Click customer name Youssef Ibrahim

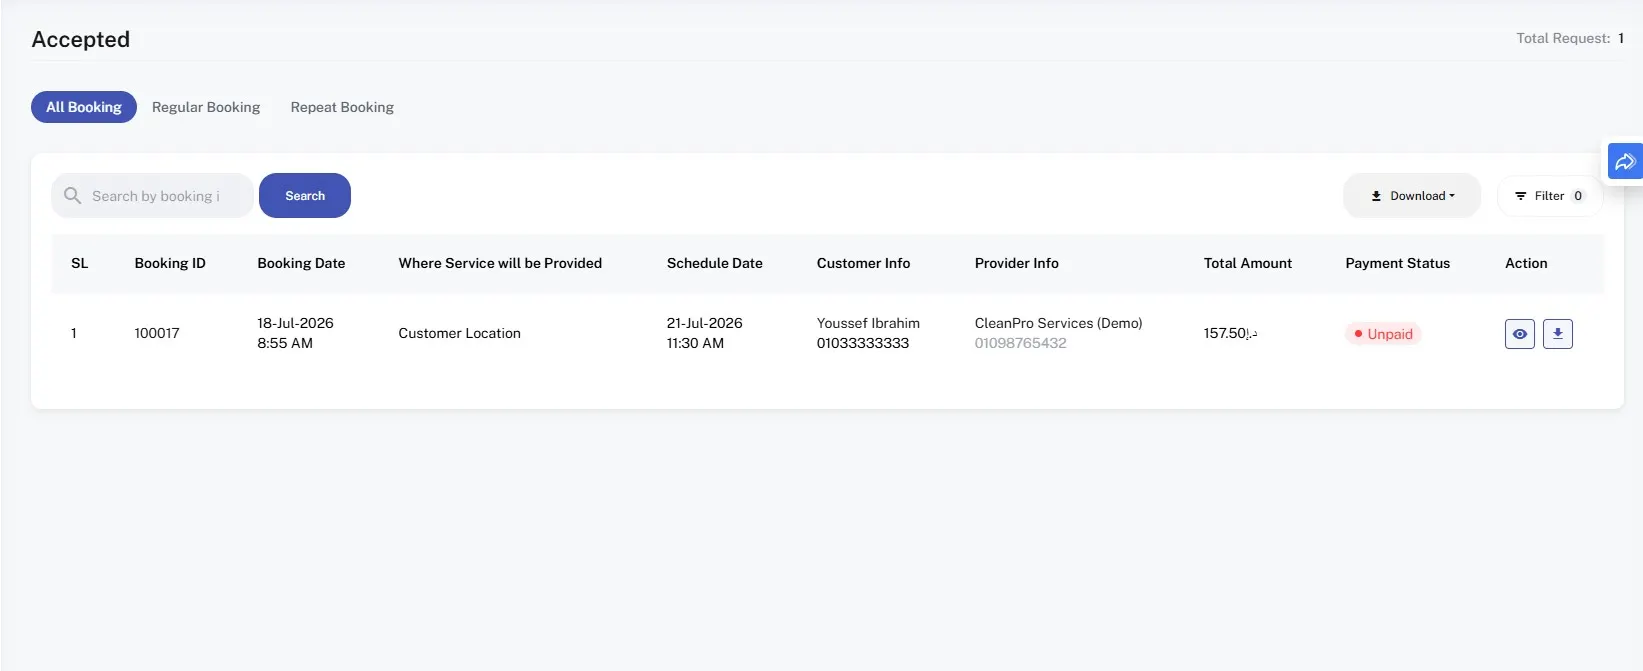point(868,323)
